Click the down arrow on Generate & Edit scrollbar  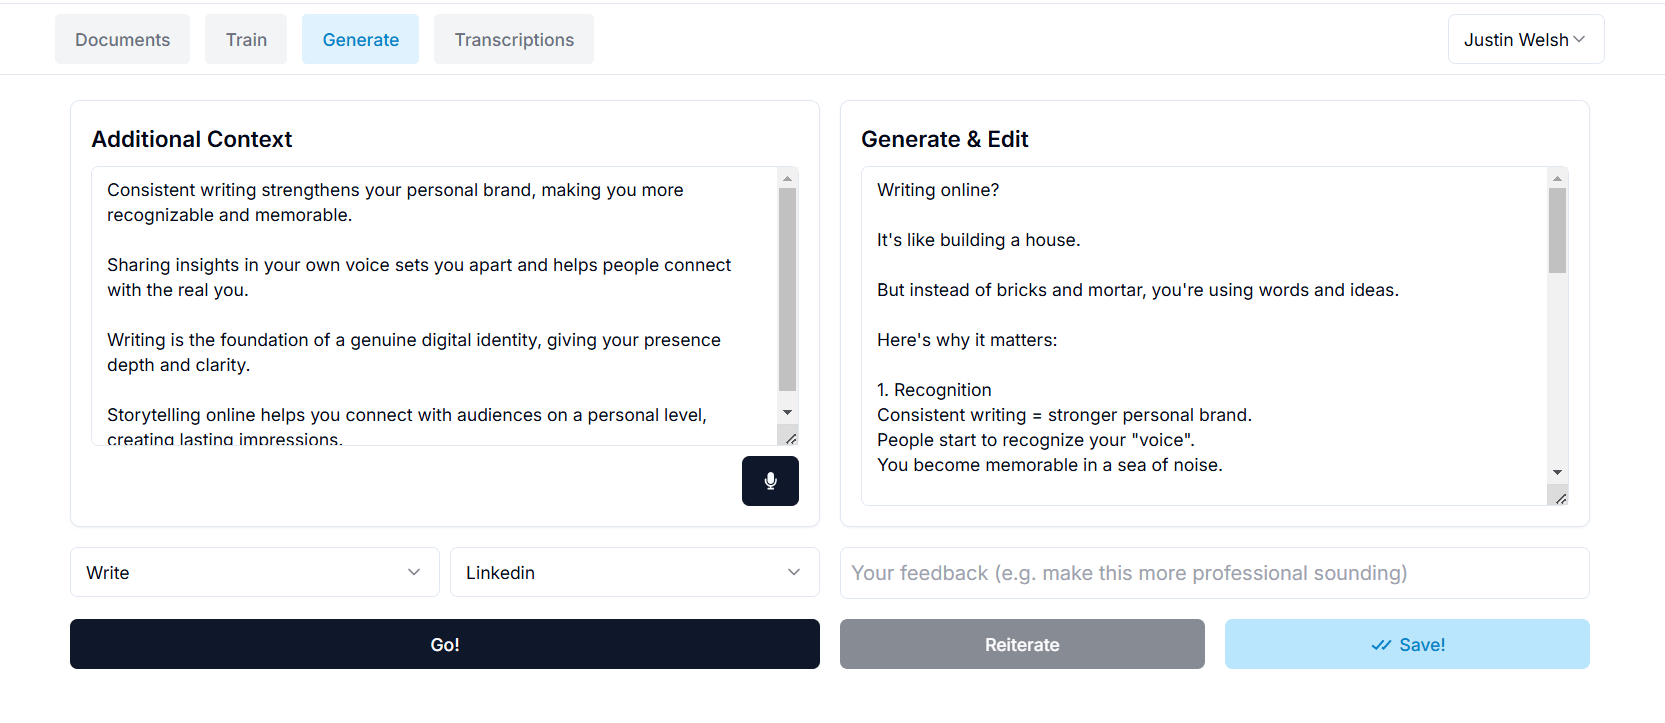tap(1556, 470)
